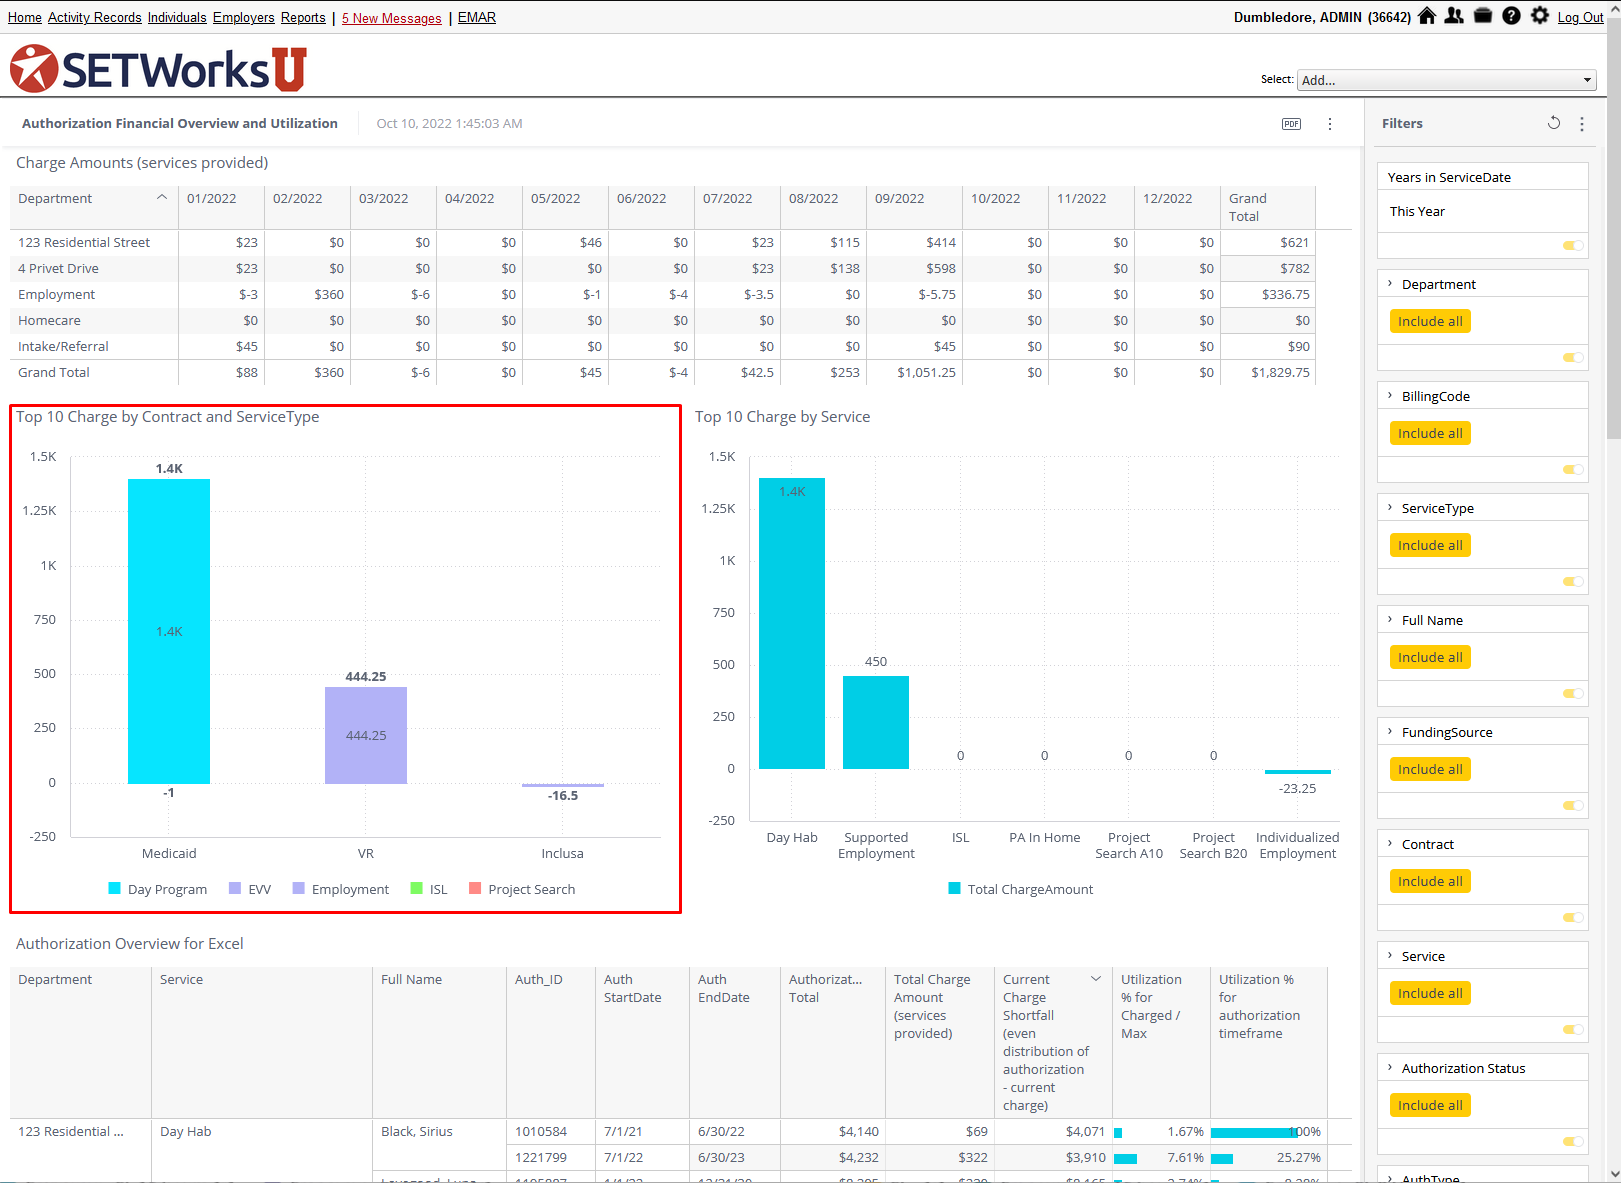This screenshot has width=1621, height=1183.
Task: Open the settings gear icon
Action: (1540, 16)
